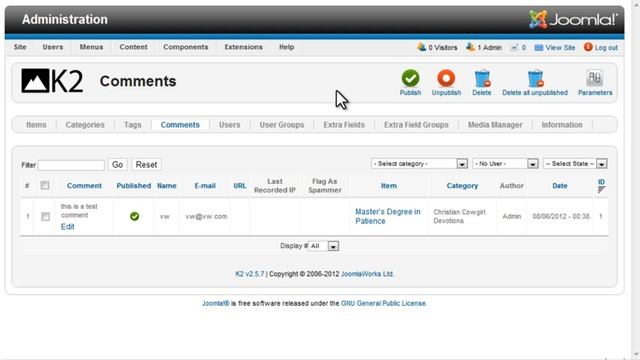Click the Delete trash icon
The height and width of the screenshot is (360, 640).
tap(482, 78)
